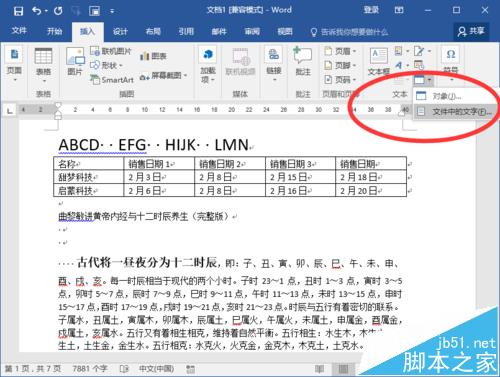Click the Save icon in quick access toolbar

[x=18, y=11]
